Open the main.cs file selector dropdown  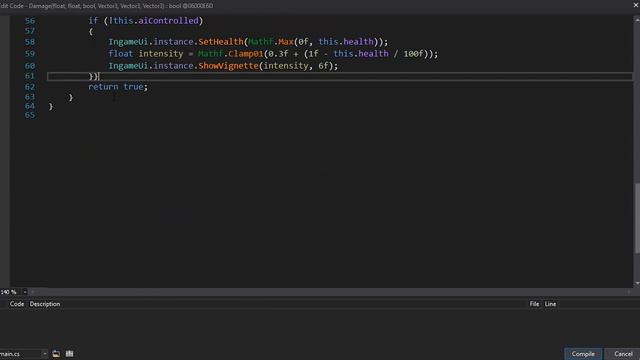coord(44,354)
